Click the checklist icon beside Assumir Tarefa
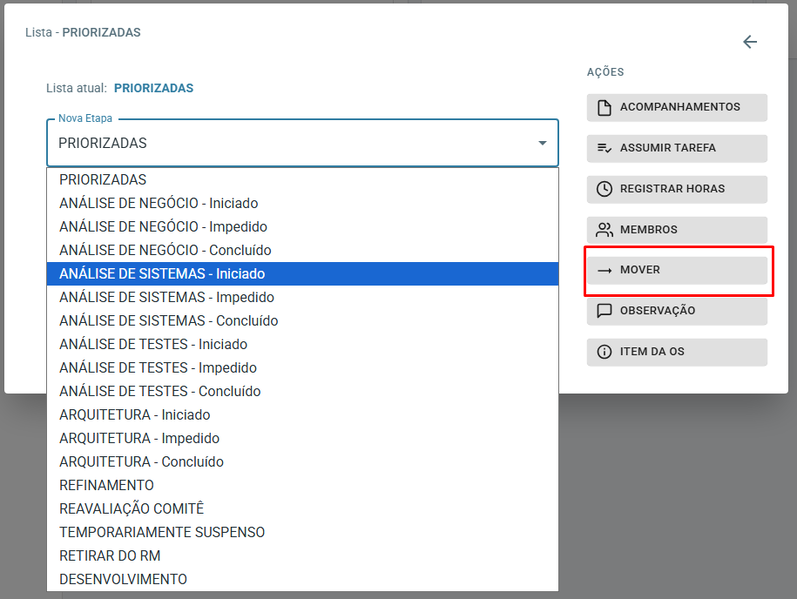 pos(604,148)
